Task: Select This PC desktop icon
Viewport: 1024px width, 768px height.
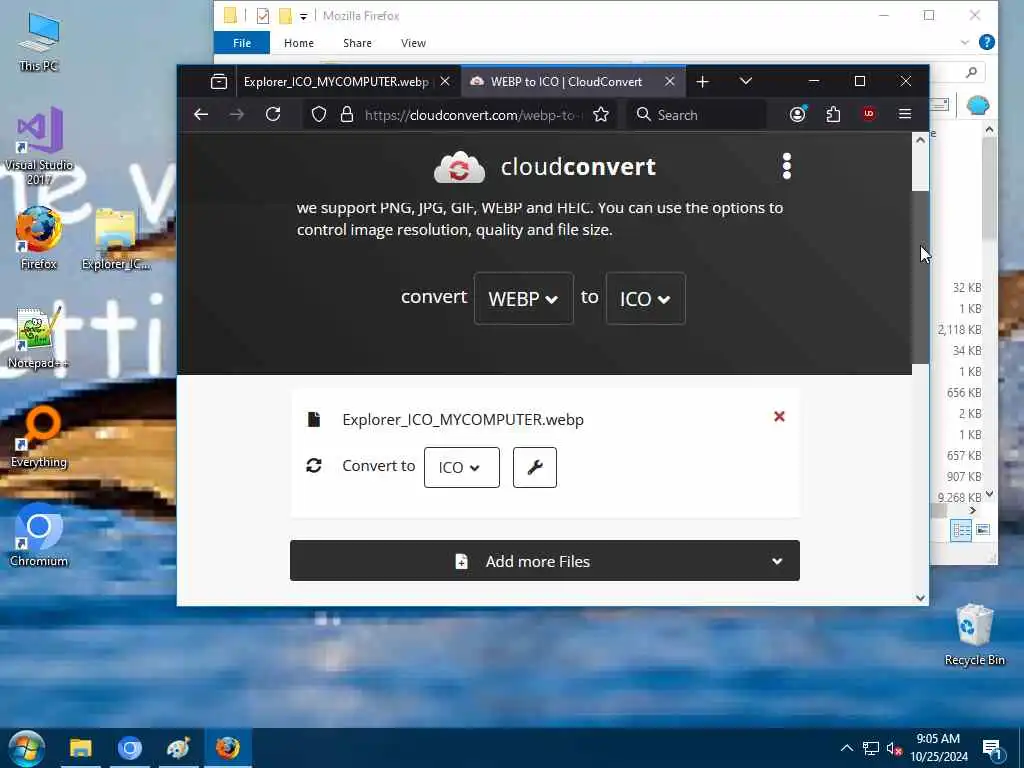Action: coord(39,41)
